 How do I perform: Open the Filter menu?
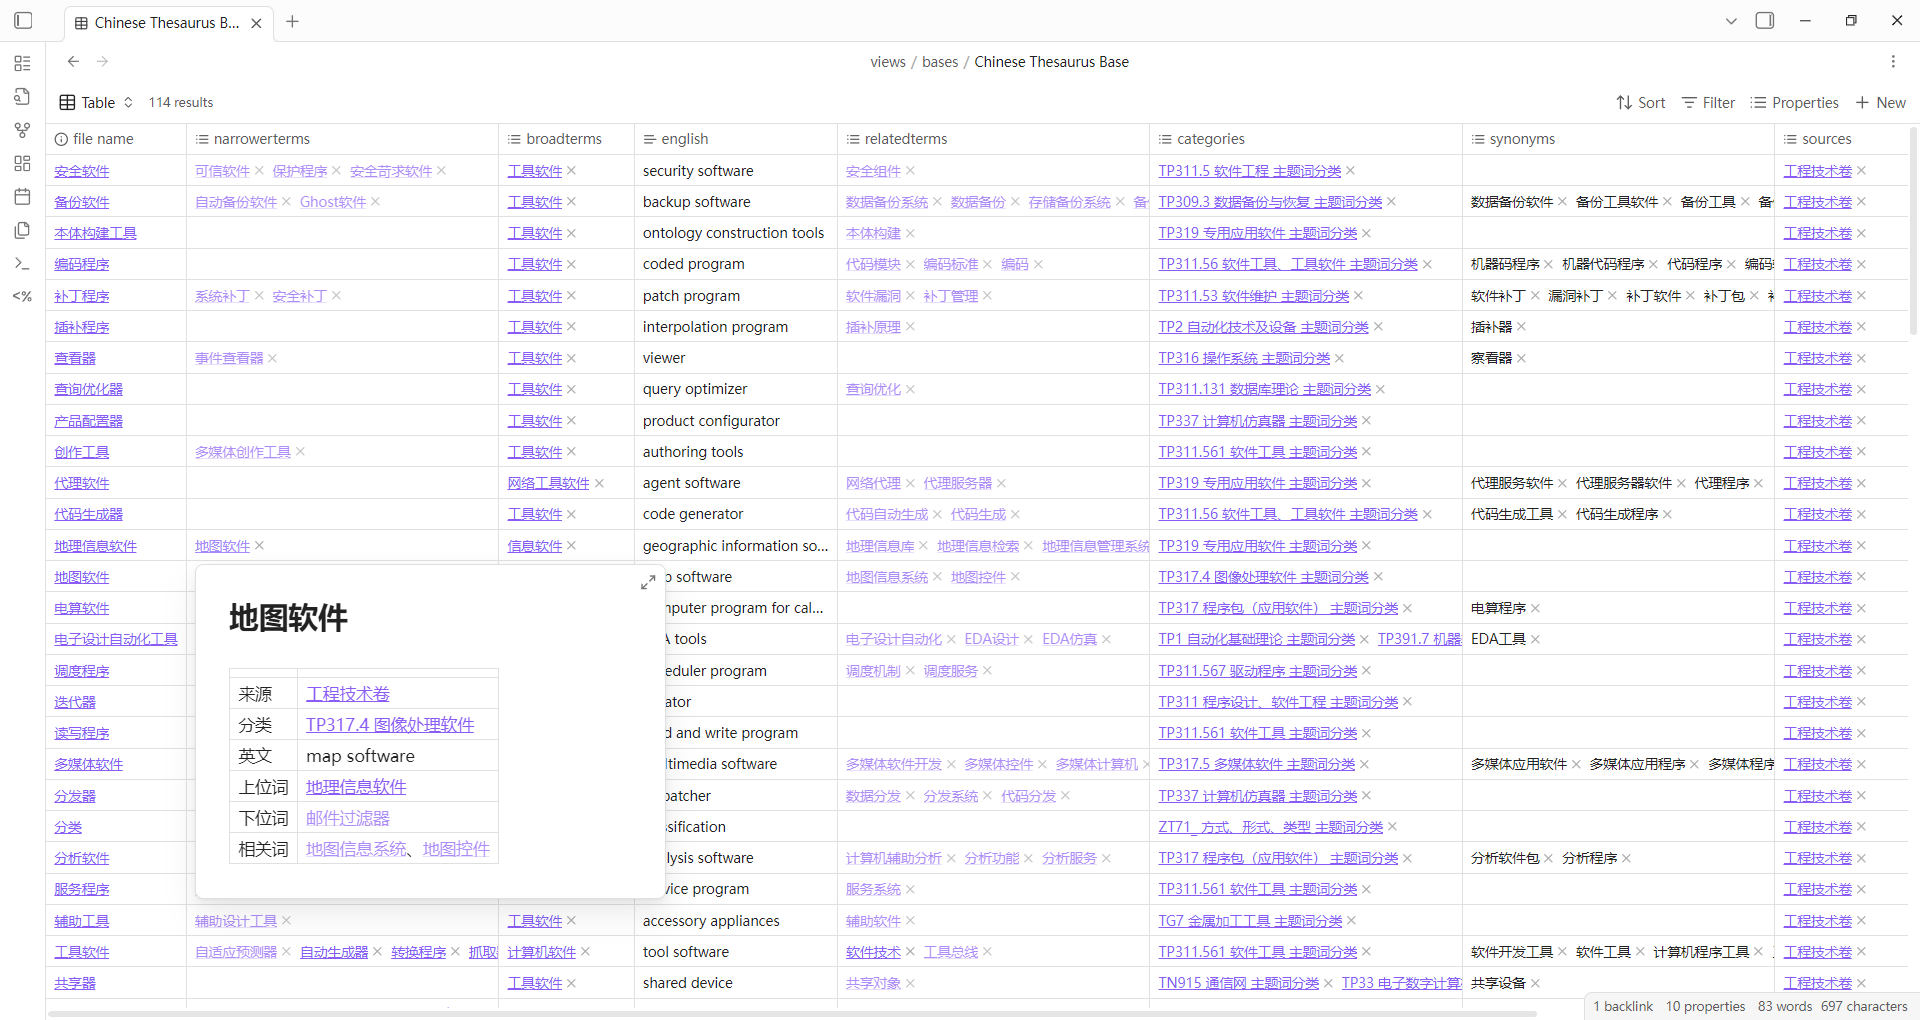tap(1708, 103)
